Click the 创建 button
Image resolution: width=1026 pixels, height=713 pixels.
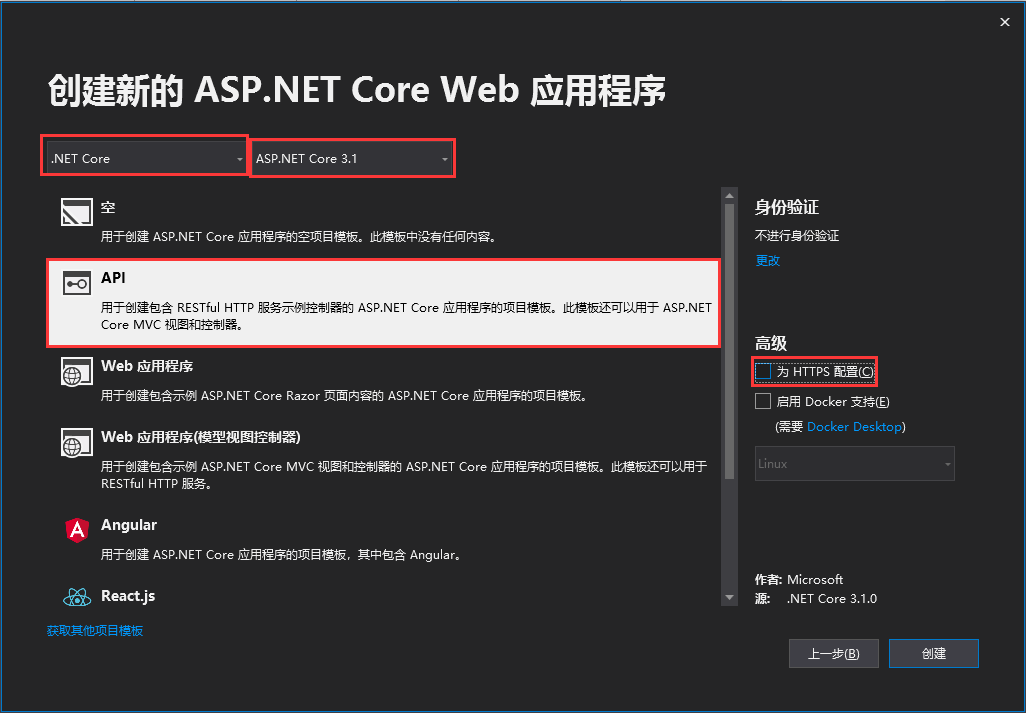click(x=933, y=653)
